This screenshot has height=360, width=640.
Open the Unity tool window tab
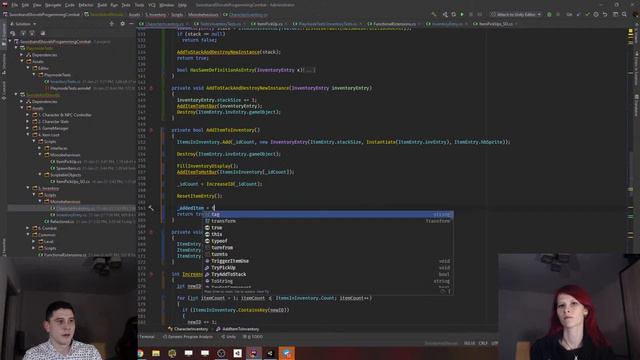point(229,337)
